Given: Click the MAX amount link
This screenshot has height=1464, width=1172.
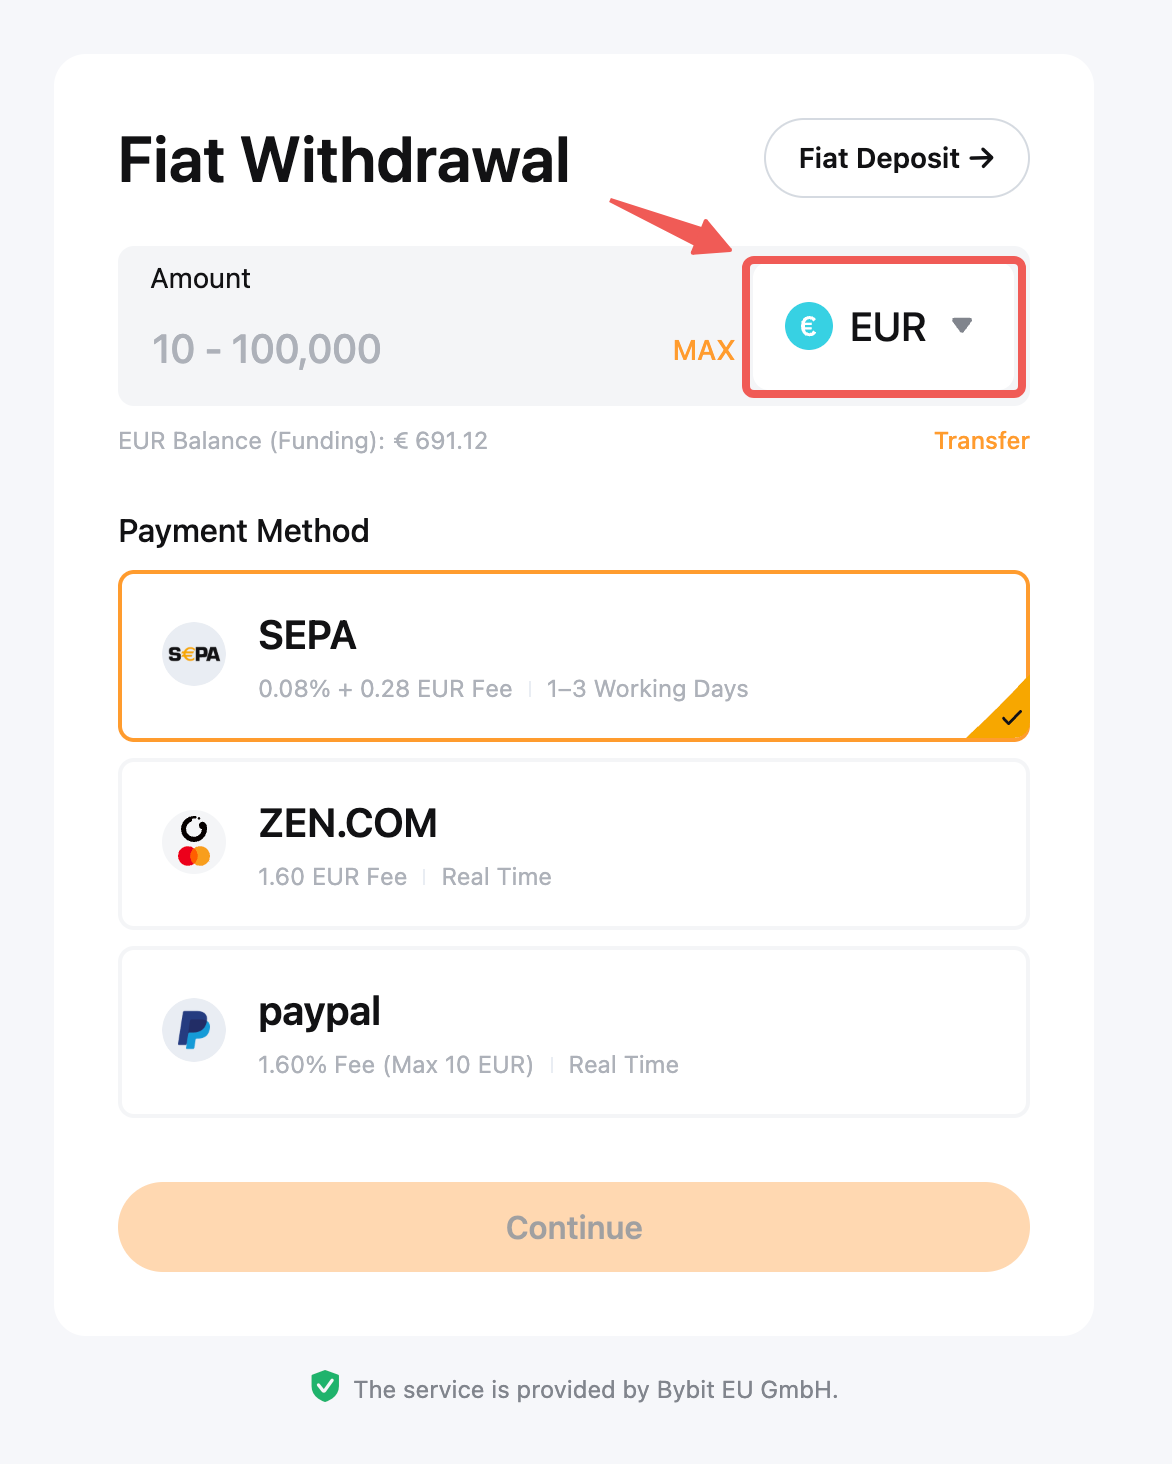Looking at the screenshot, I should coord(704,350).
